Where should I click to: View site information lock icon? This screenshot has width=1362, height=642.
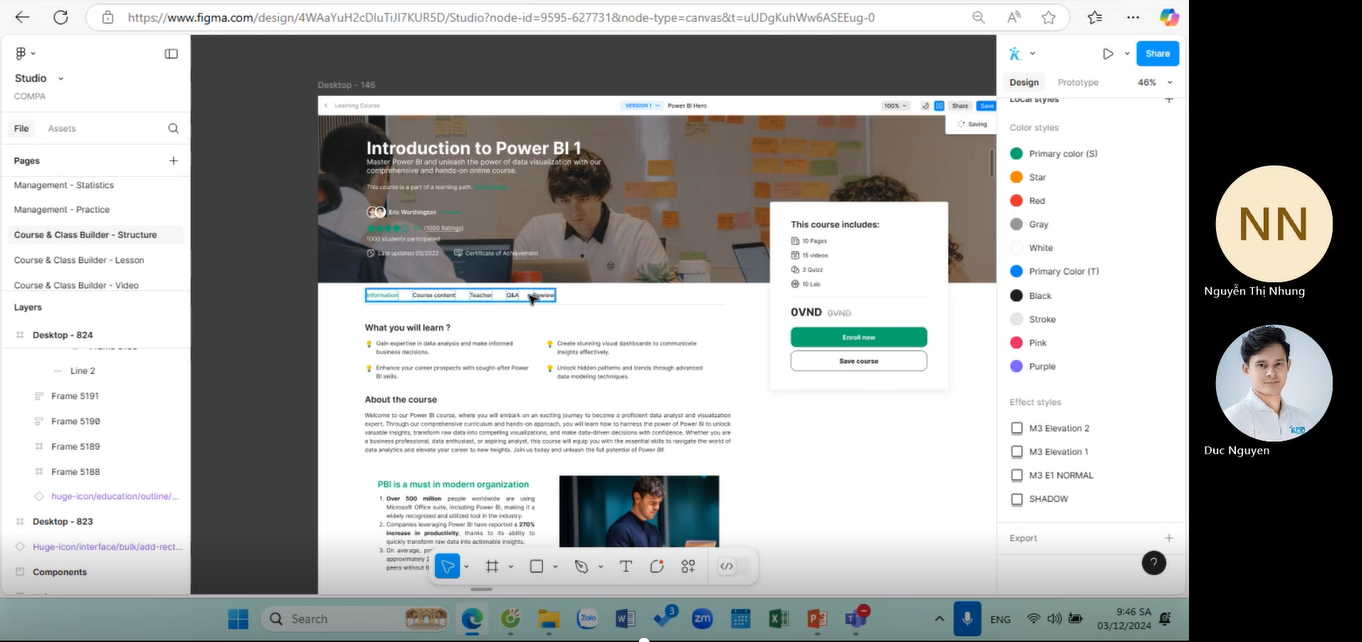point(107,17)
